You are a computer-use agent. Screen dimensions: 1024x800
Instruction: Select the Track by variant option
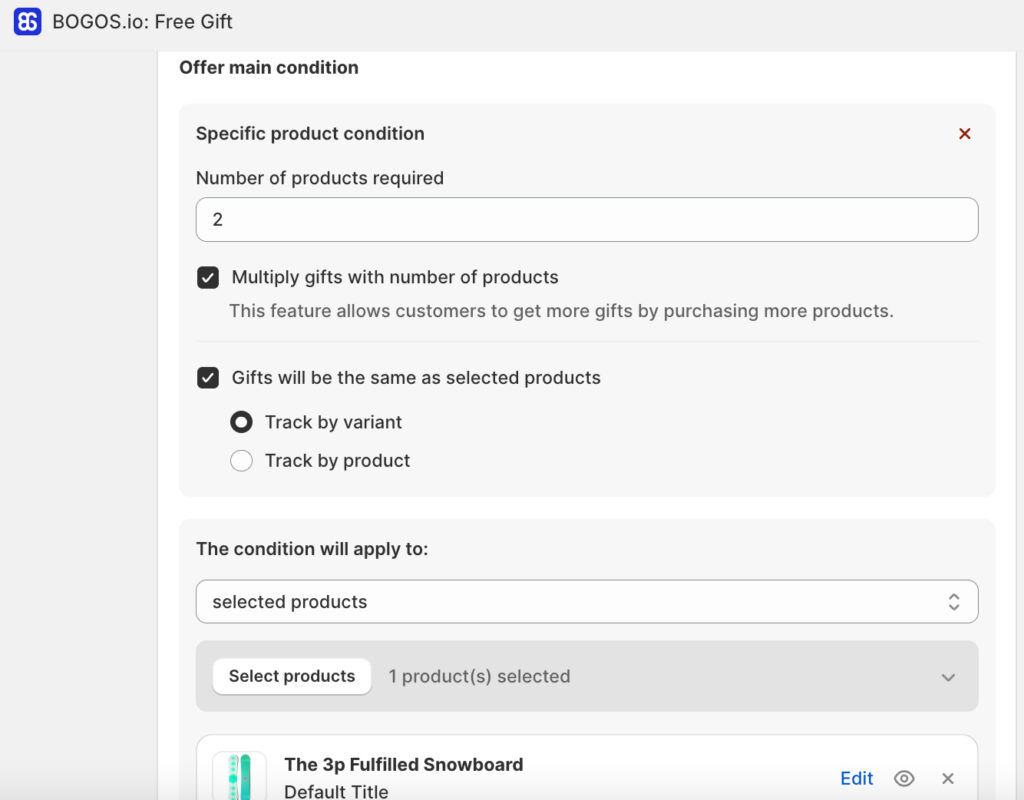(x=241, y=423)
